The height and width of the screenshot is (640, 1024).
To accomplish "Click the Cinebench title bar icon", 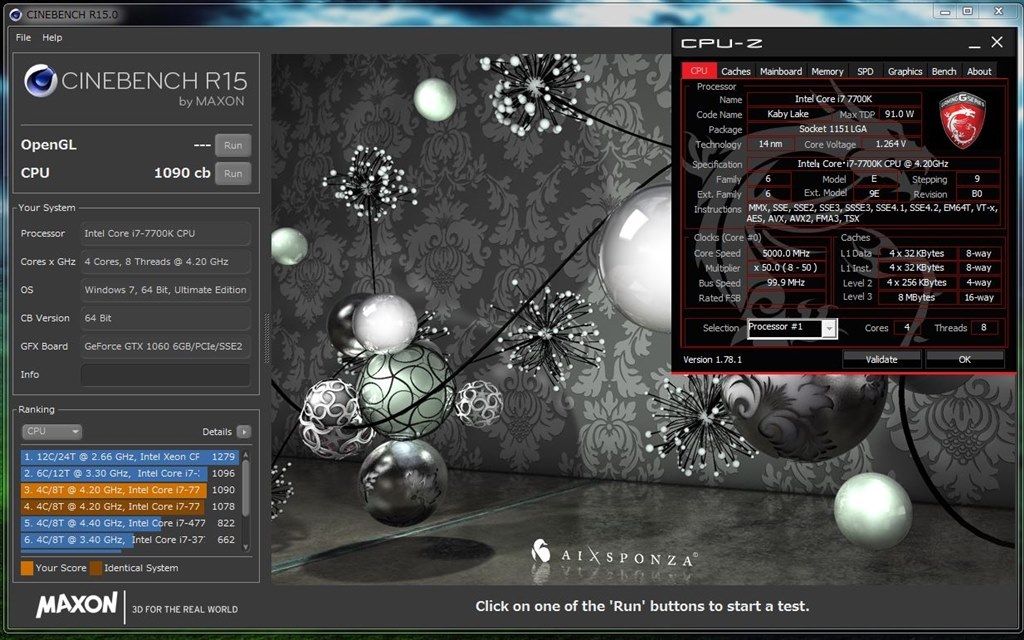I will (x=15, y=14).
